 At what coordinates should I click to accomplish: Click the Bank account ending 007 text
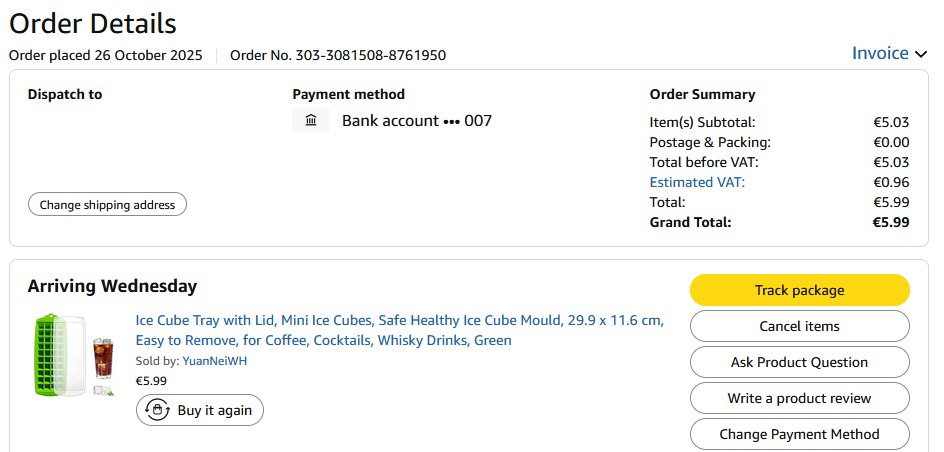pos(416,121)
